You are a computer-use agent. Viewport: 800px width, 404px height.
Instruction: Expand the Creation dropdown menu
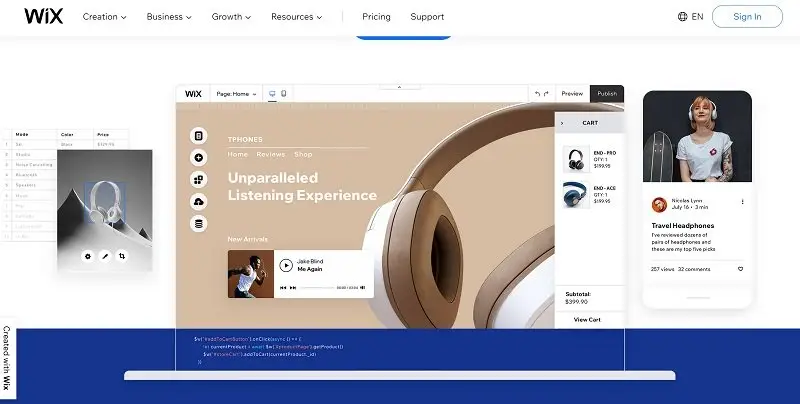104,17
